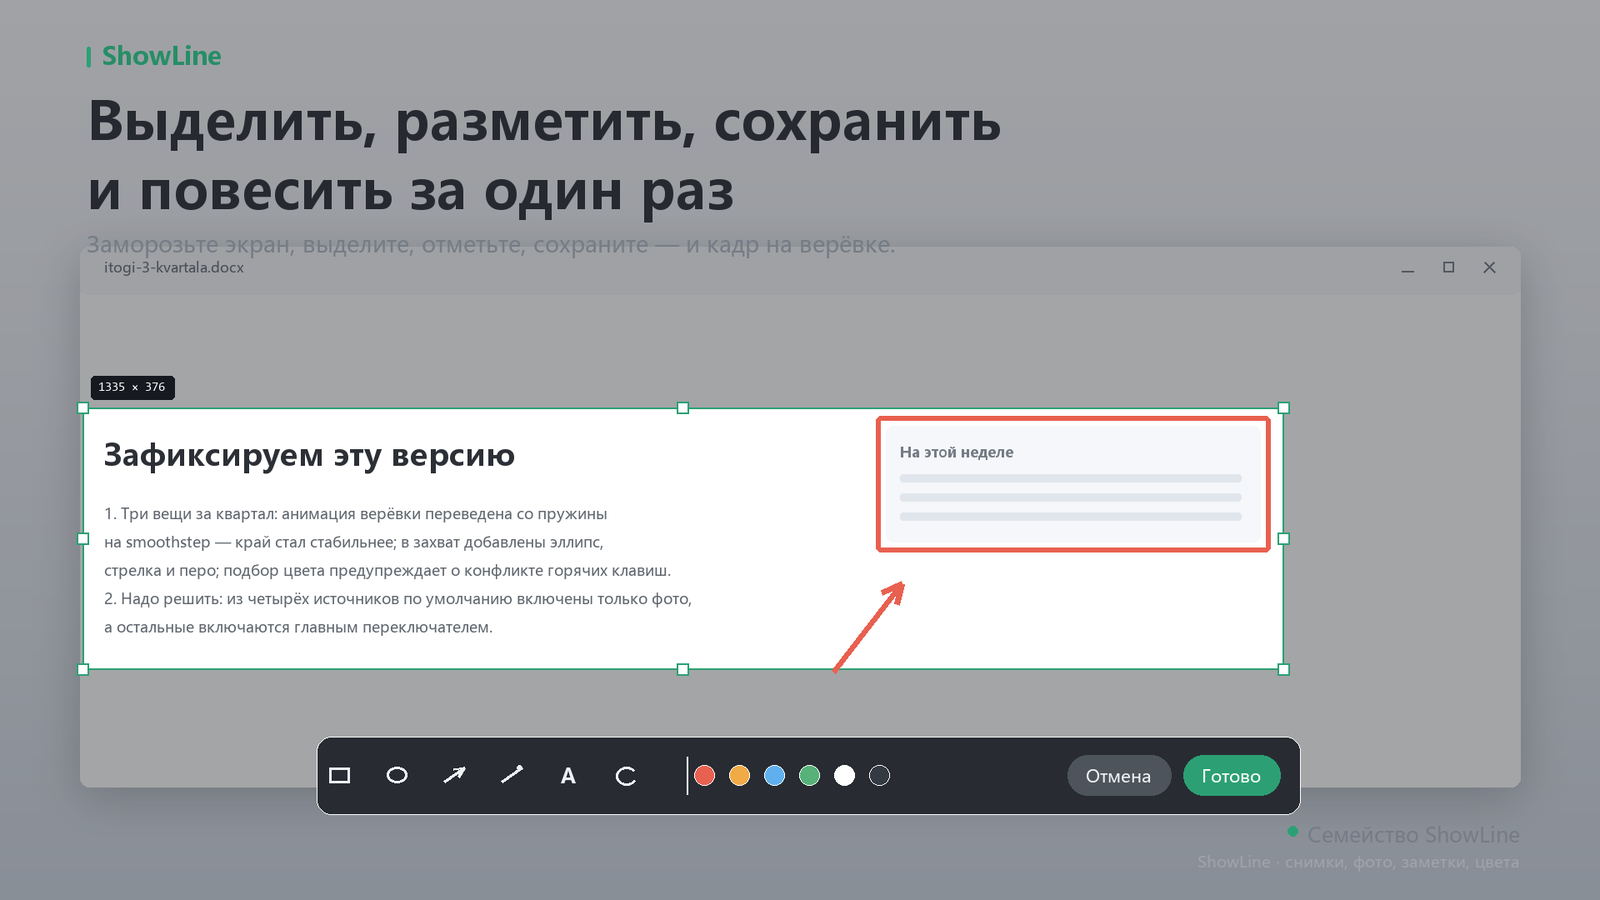
Task: Click the bottom-right selection handle
Action: (x=1284, y=670)
